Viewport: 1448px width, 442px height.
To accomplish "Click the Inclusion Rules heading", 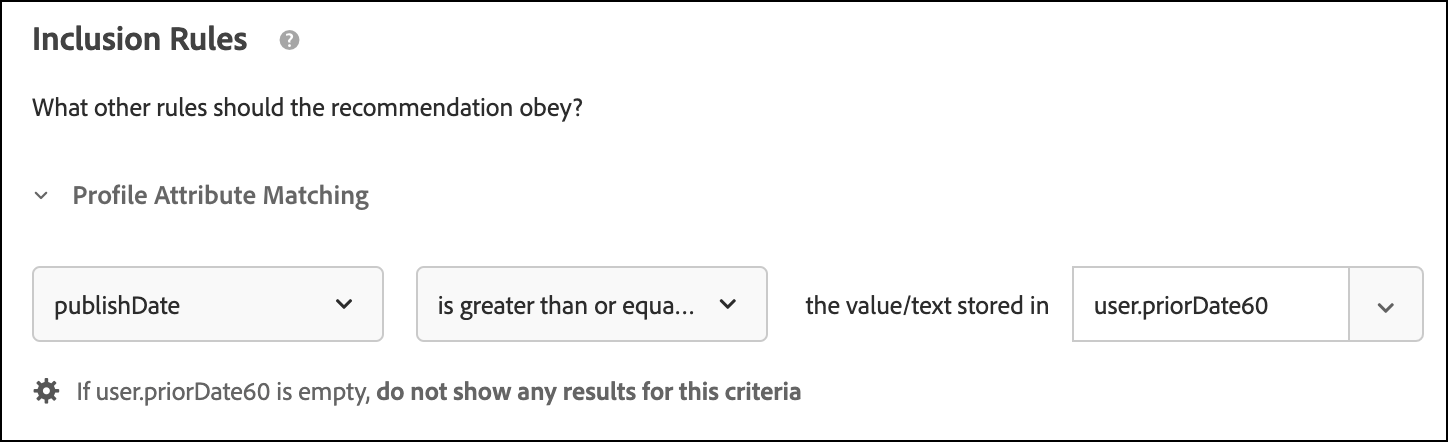I will [140, 39].
